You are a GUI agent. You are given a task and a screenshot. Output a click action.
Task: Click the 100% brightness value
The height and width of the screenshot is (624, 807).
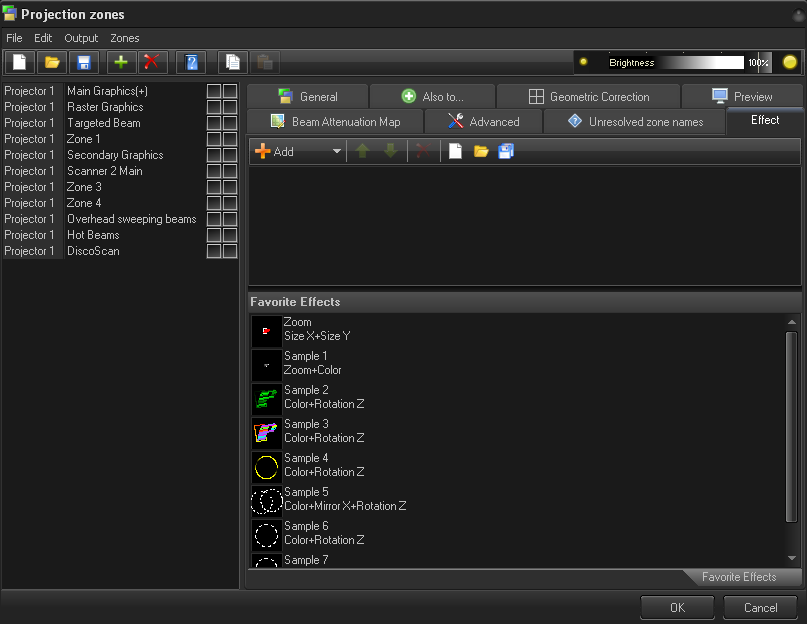tap(758, 62)
